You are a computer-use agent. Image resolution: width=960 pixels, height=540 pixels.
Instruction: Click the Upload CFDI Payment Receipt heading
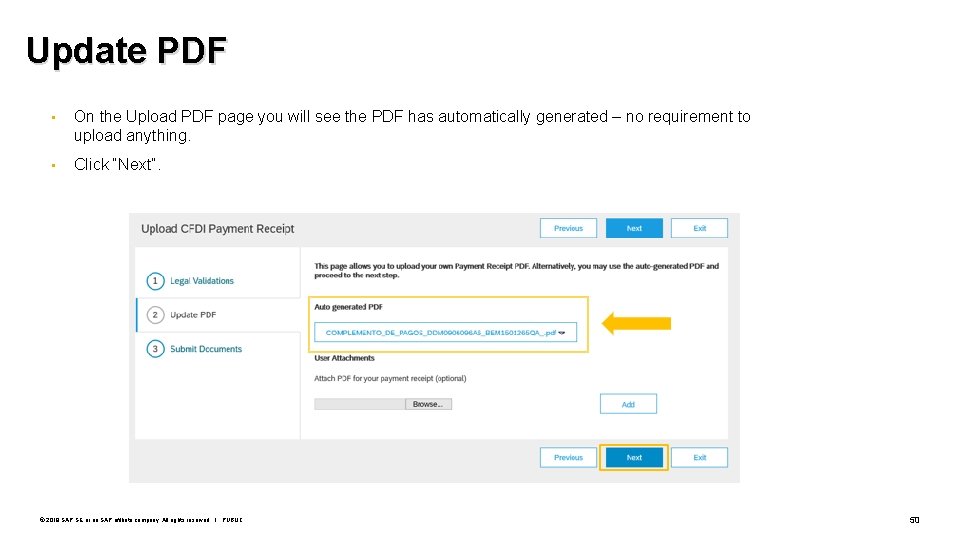coord(218,229)
